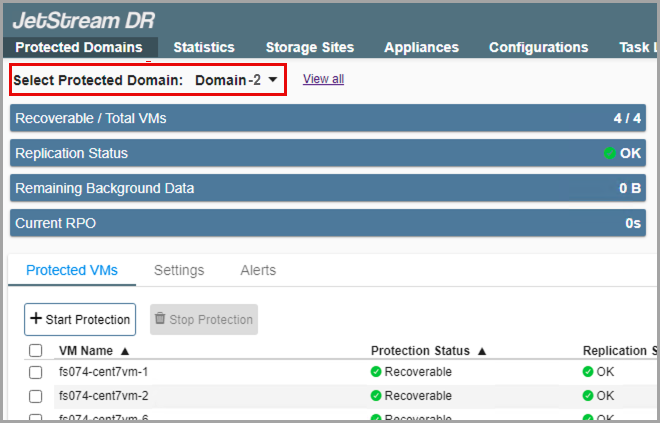The width and height of the screenshot is (660, 423).
Task: Click green Recoverable check icon for fs074-cent7vm-1
Action: 377,372
